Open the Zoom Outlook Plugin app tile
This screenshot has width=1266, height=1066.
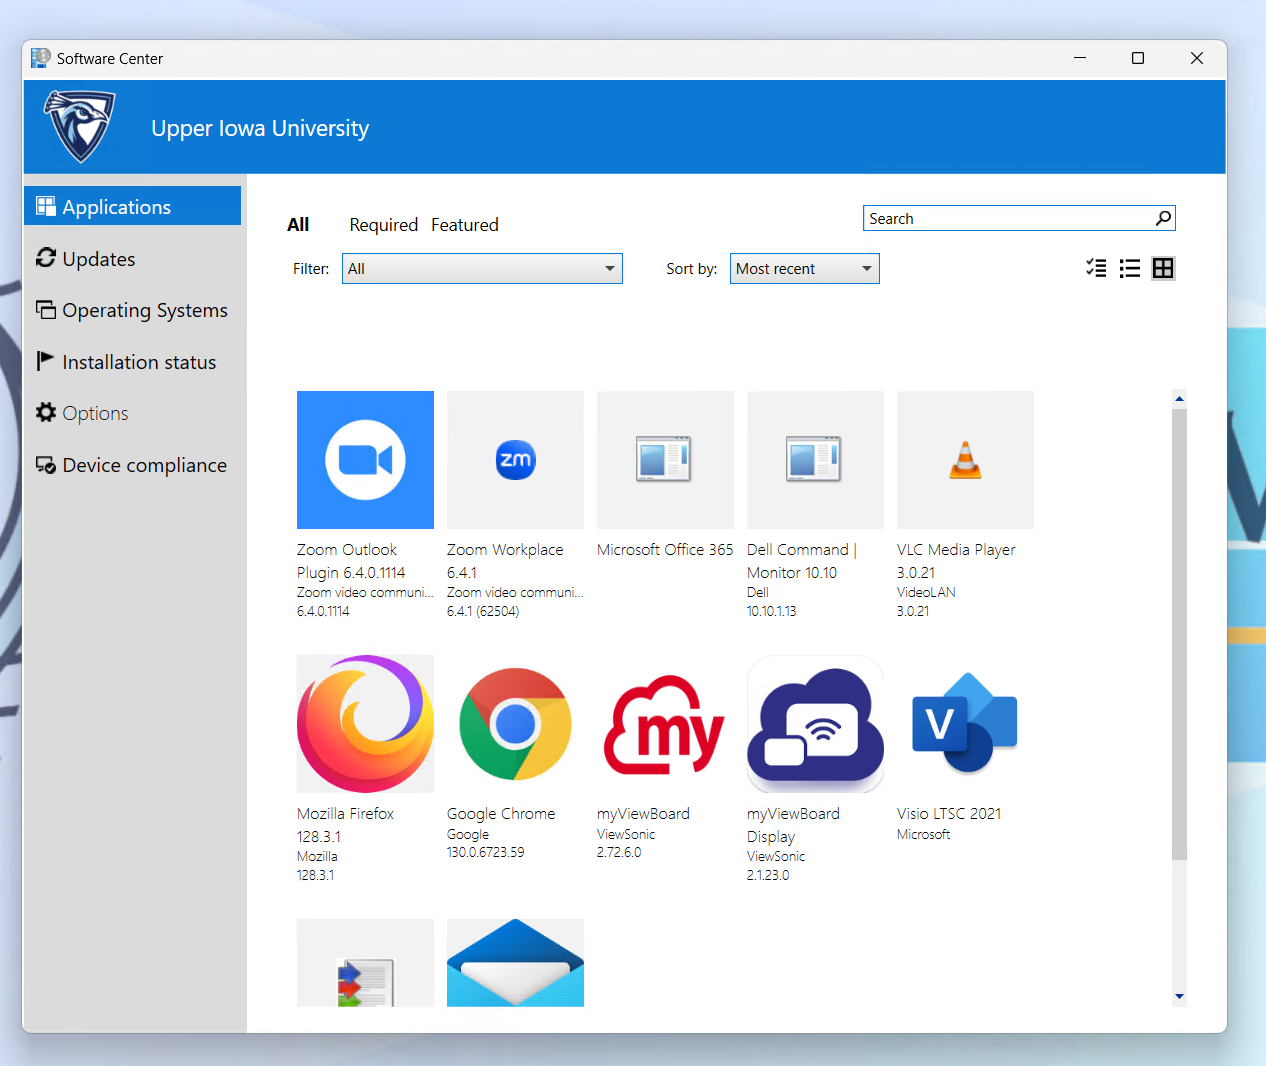pyautogui.click(x=365, y=460)
